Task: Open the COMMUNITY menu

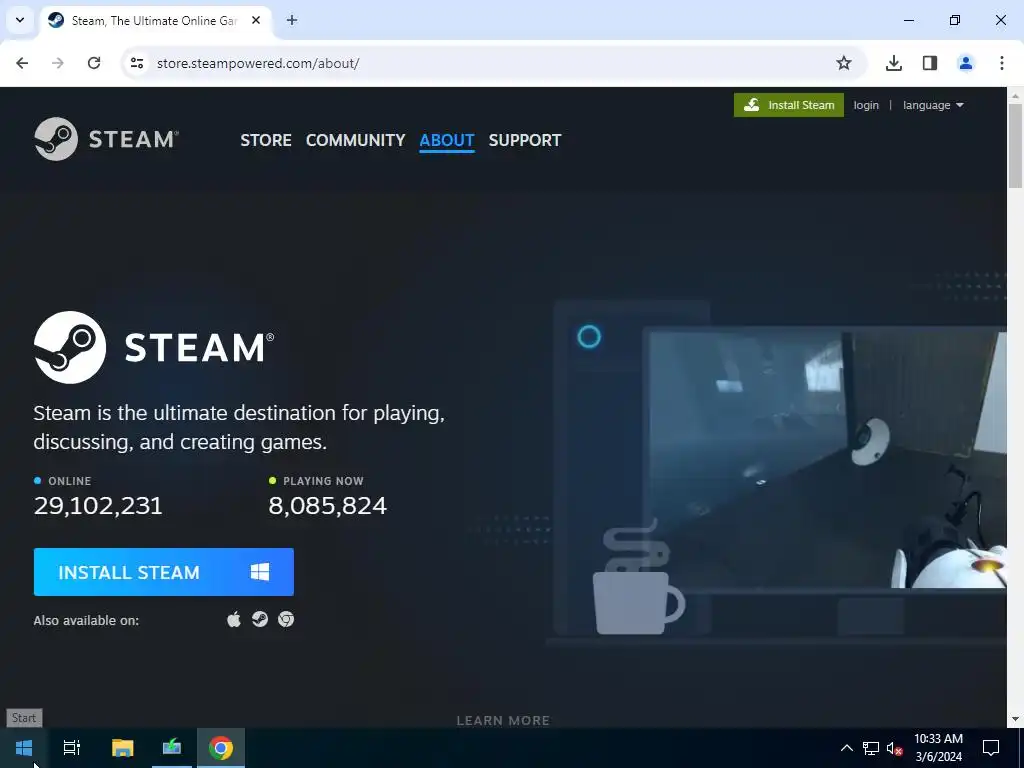Action: 355,140
